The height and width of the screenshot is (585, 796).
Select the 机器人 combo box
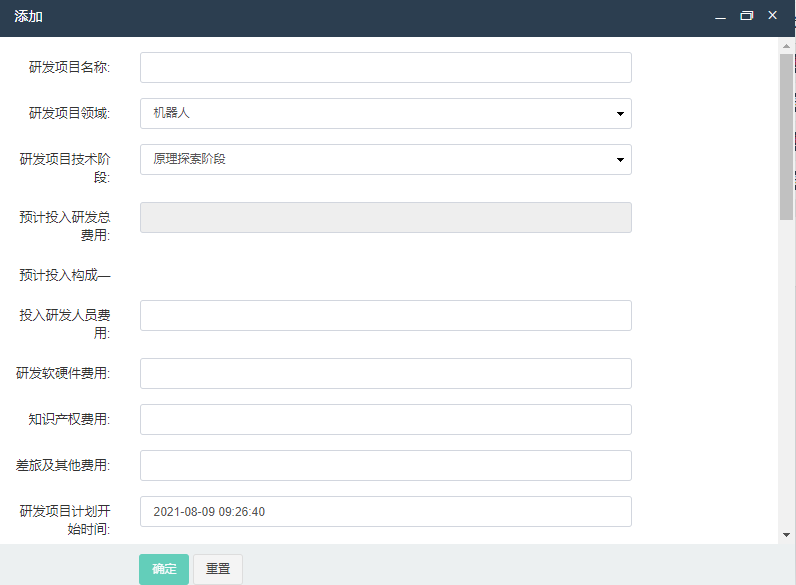(x=386, y=113)
